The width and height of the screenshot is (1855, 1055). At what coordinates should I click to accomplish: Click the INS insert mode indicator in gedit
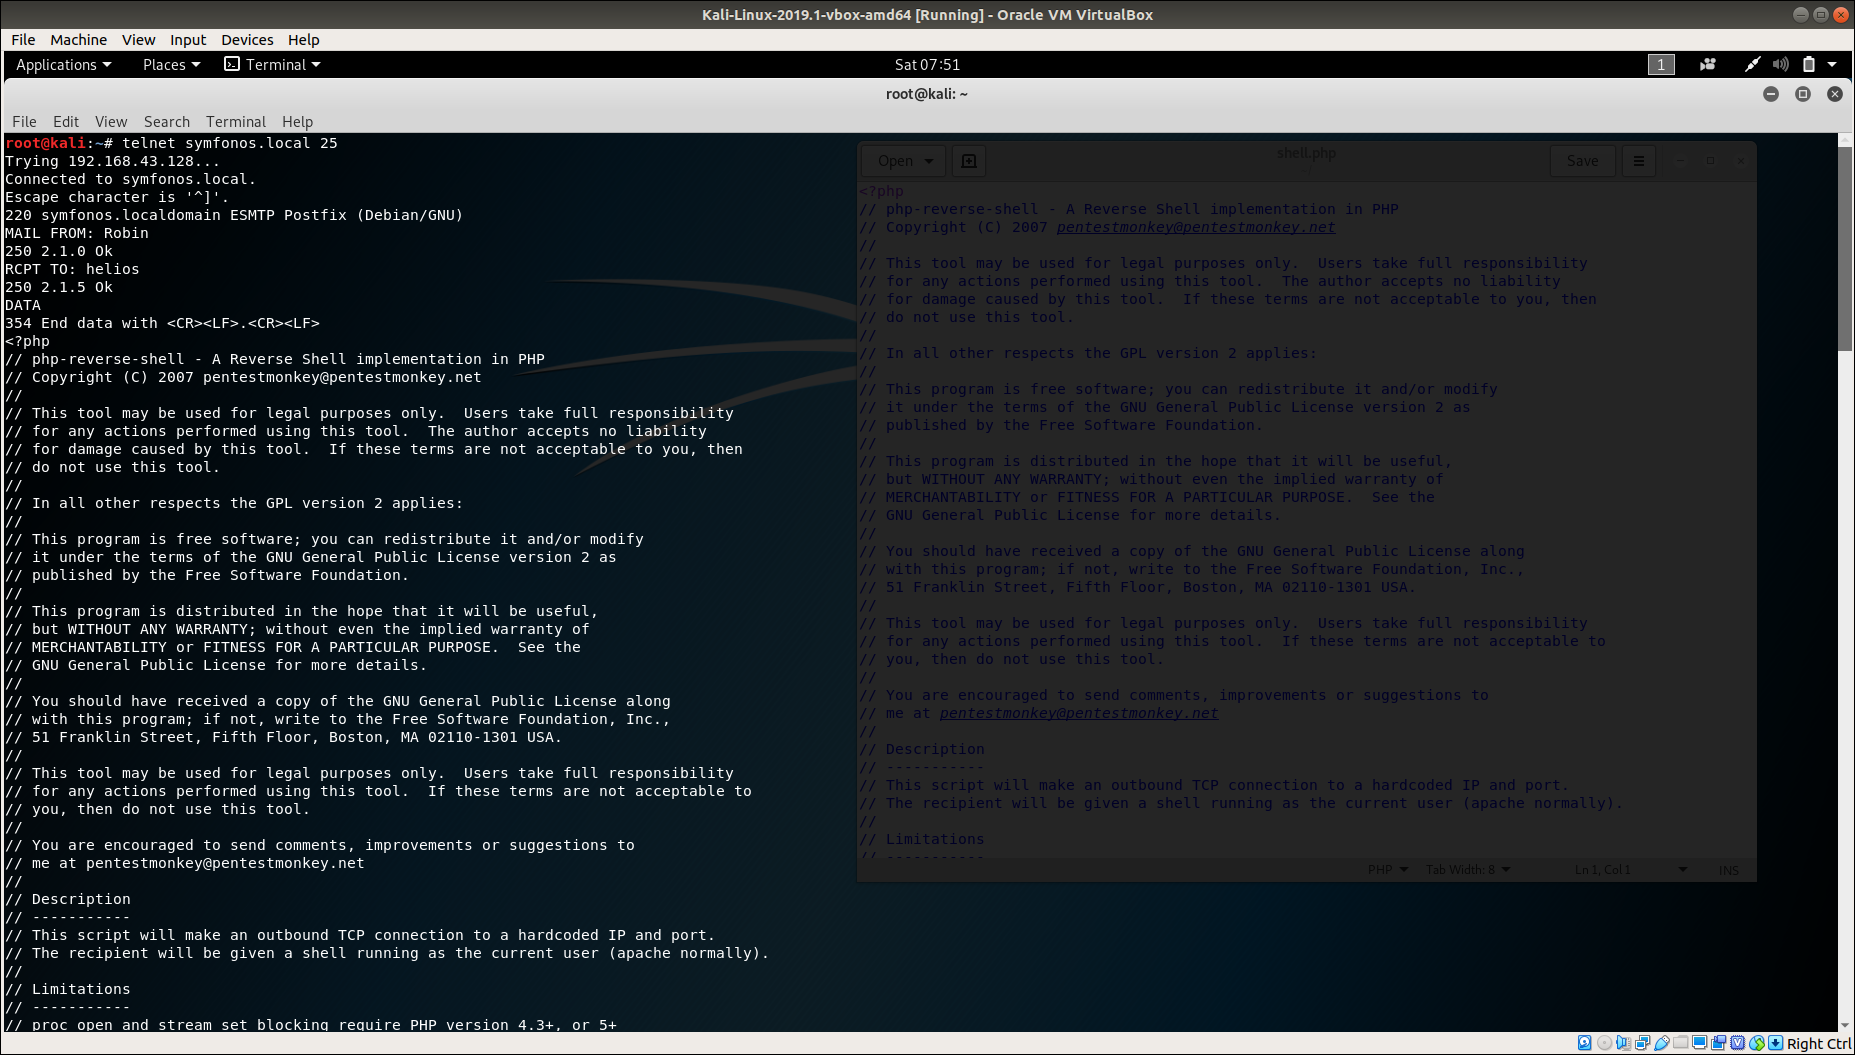1728,870
